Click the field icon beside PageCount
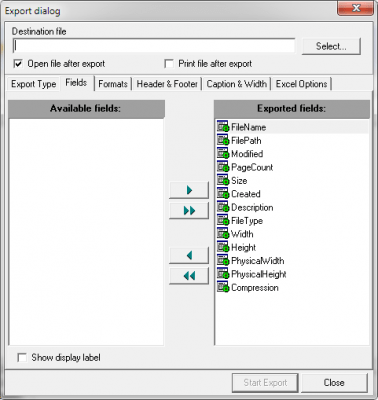This screenshot has height=400, width=378. click(x=223, y=167)
